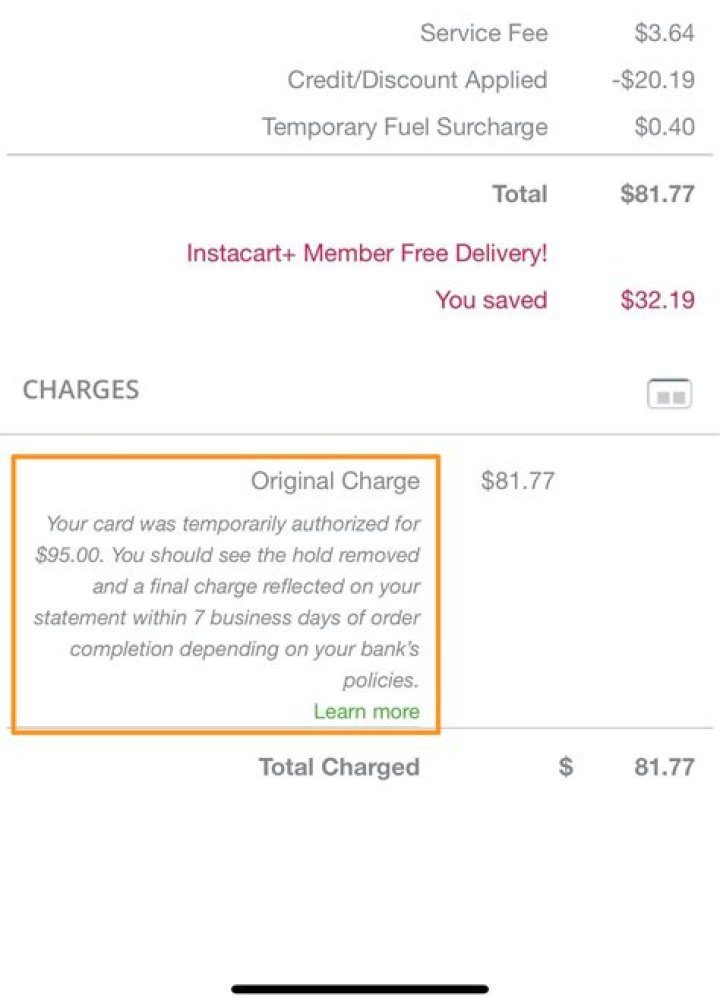
Task: Tap the 81.77 Total Charged value
Action: [x=664, y=767]
